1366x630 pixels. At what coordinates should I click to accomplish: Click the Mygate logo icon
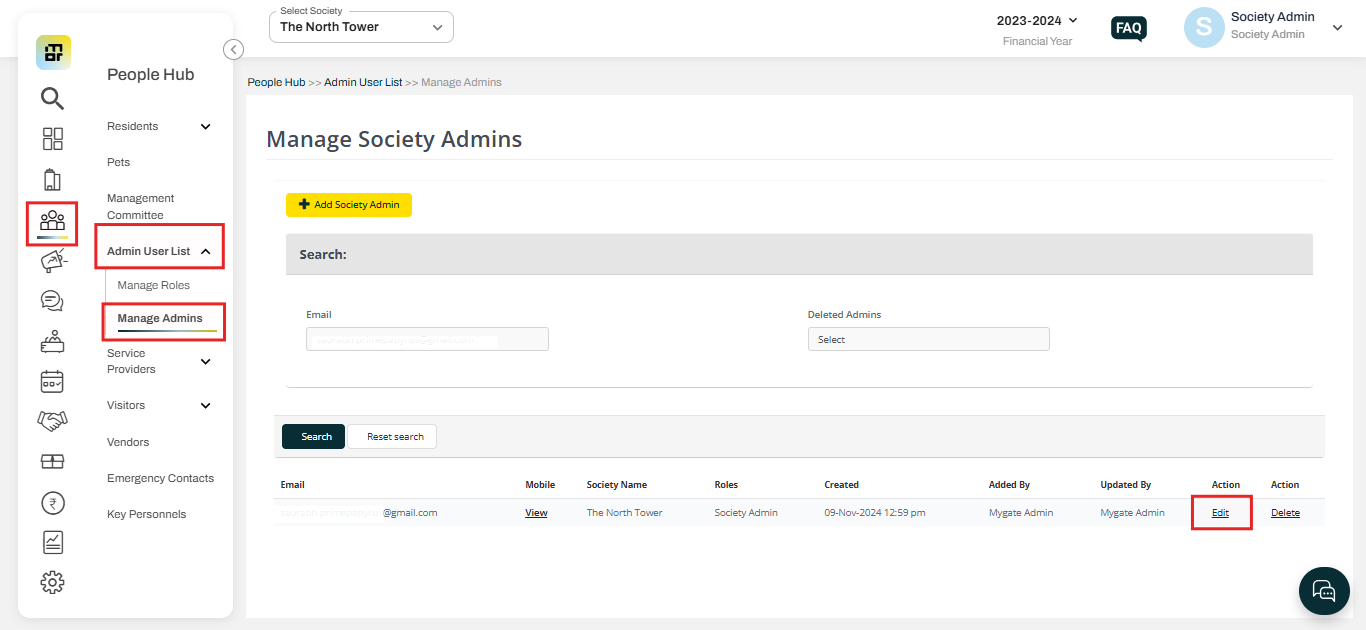[x=54, y=52]
